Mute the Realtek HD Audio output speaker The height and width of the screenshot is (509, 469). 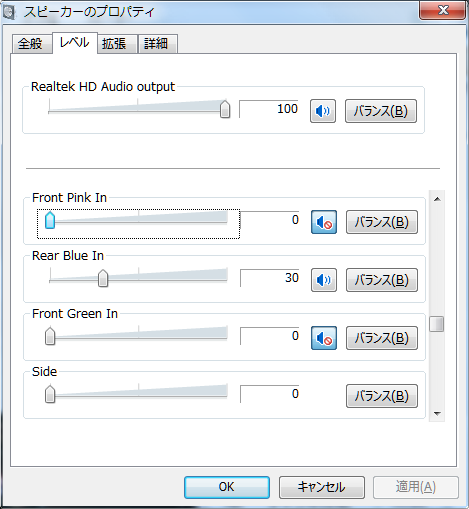pyautogui.click(x=323, y=111)
